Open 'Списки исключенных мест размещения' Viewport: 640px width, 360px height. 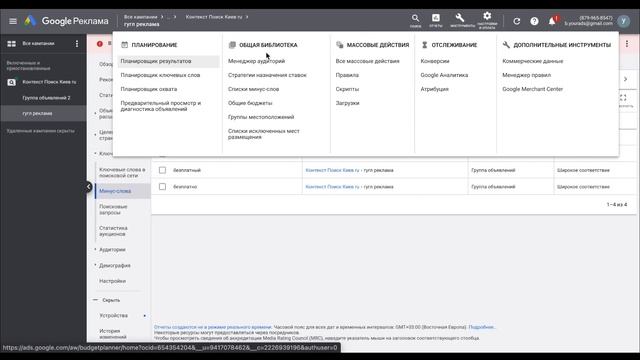[264, 134]
